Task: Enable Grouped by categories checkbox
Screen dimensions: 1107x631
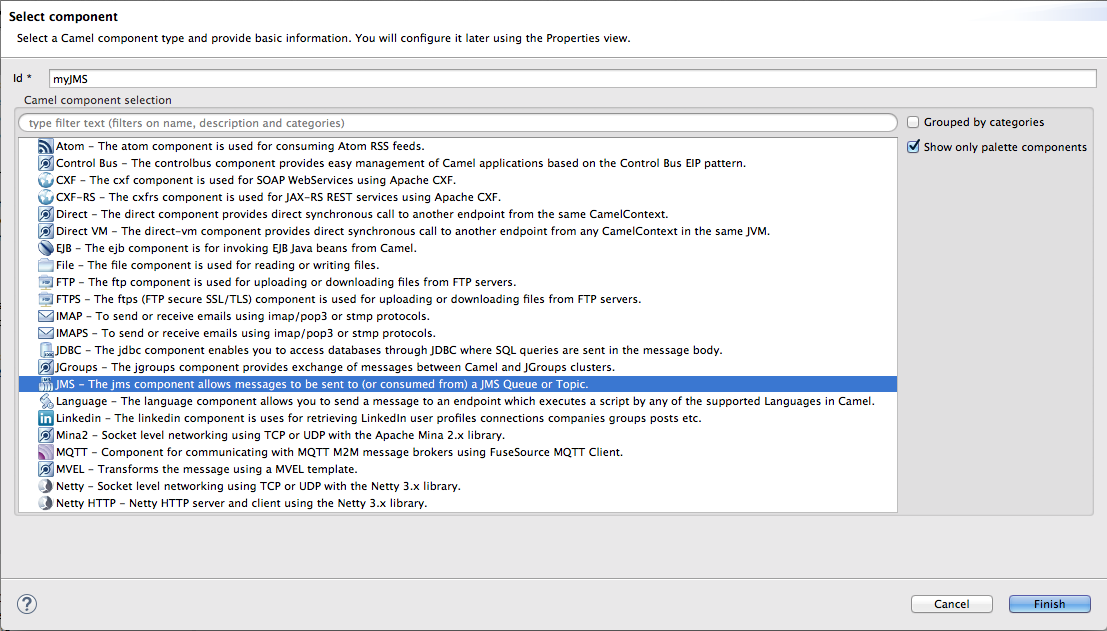Action: coord(913,122)
